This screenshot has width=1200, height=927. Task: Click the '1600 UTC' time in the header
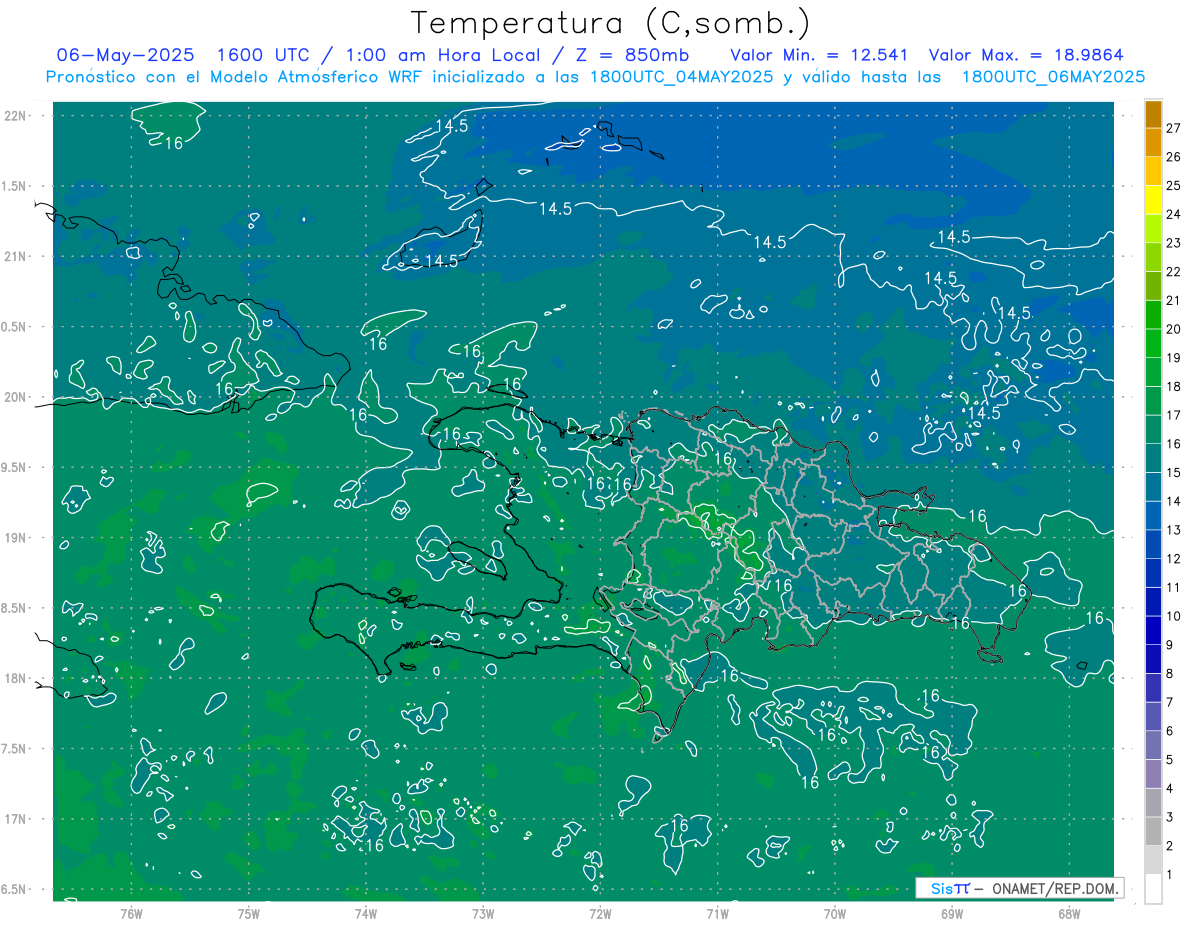(263, 55)
